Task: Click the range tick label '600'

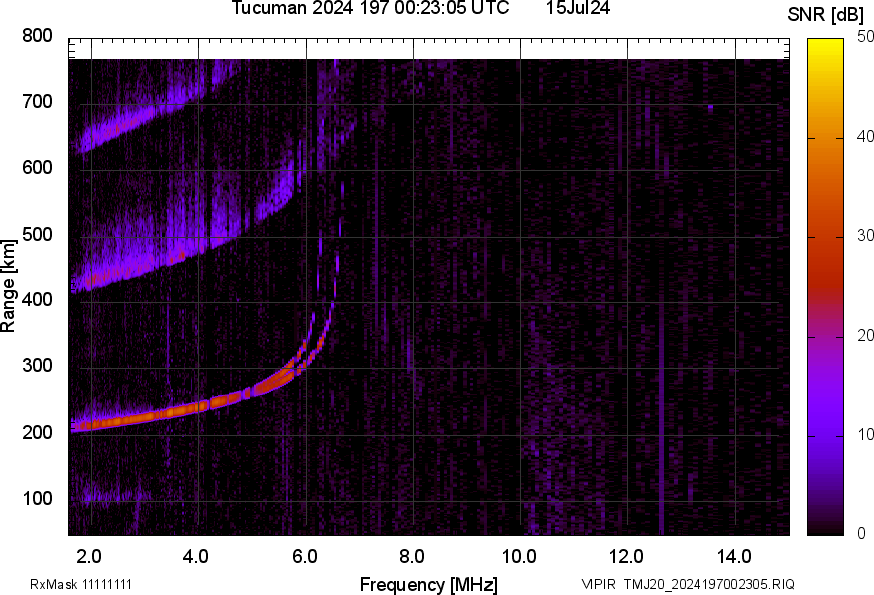Action: [x=37, y=168]
